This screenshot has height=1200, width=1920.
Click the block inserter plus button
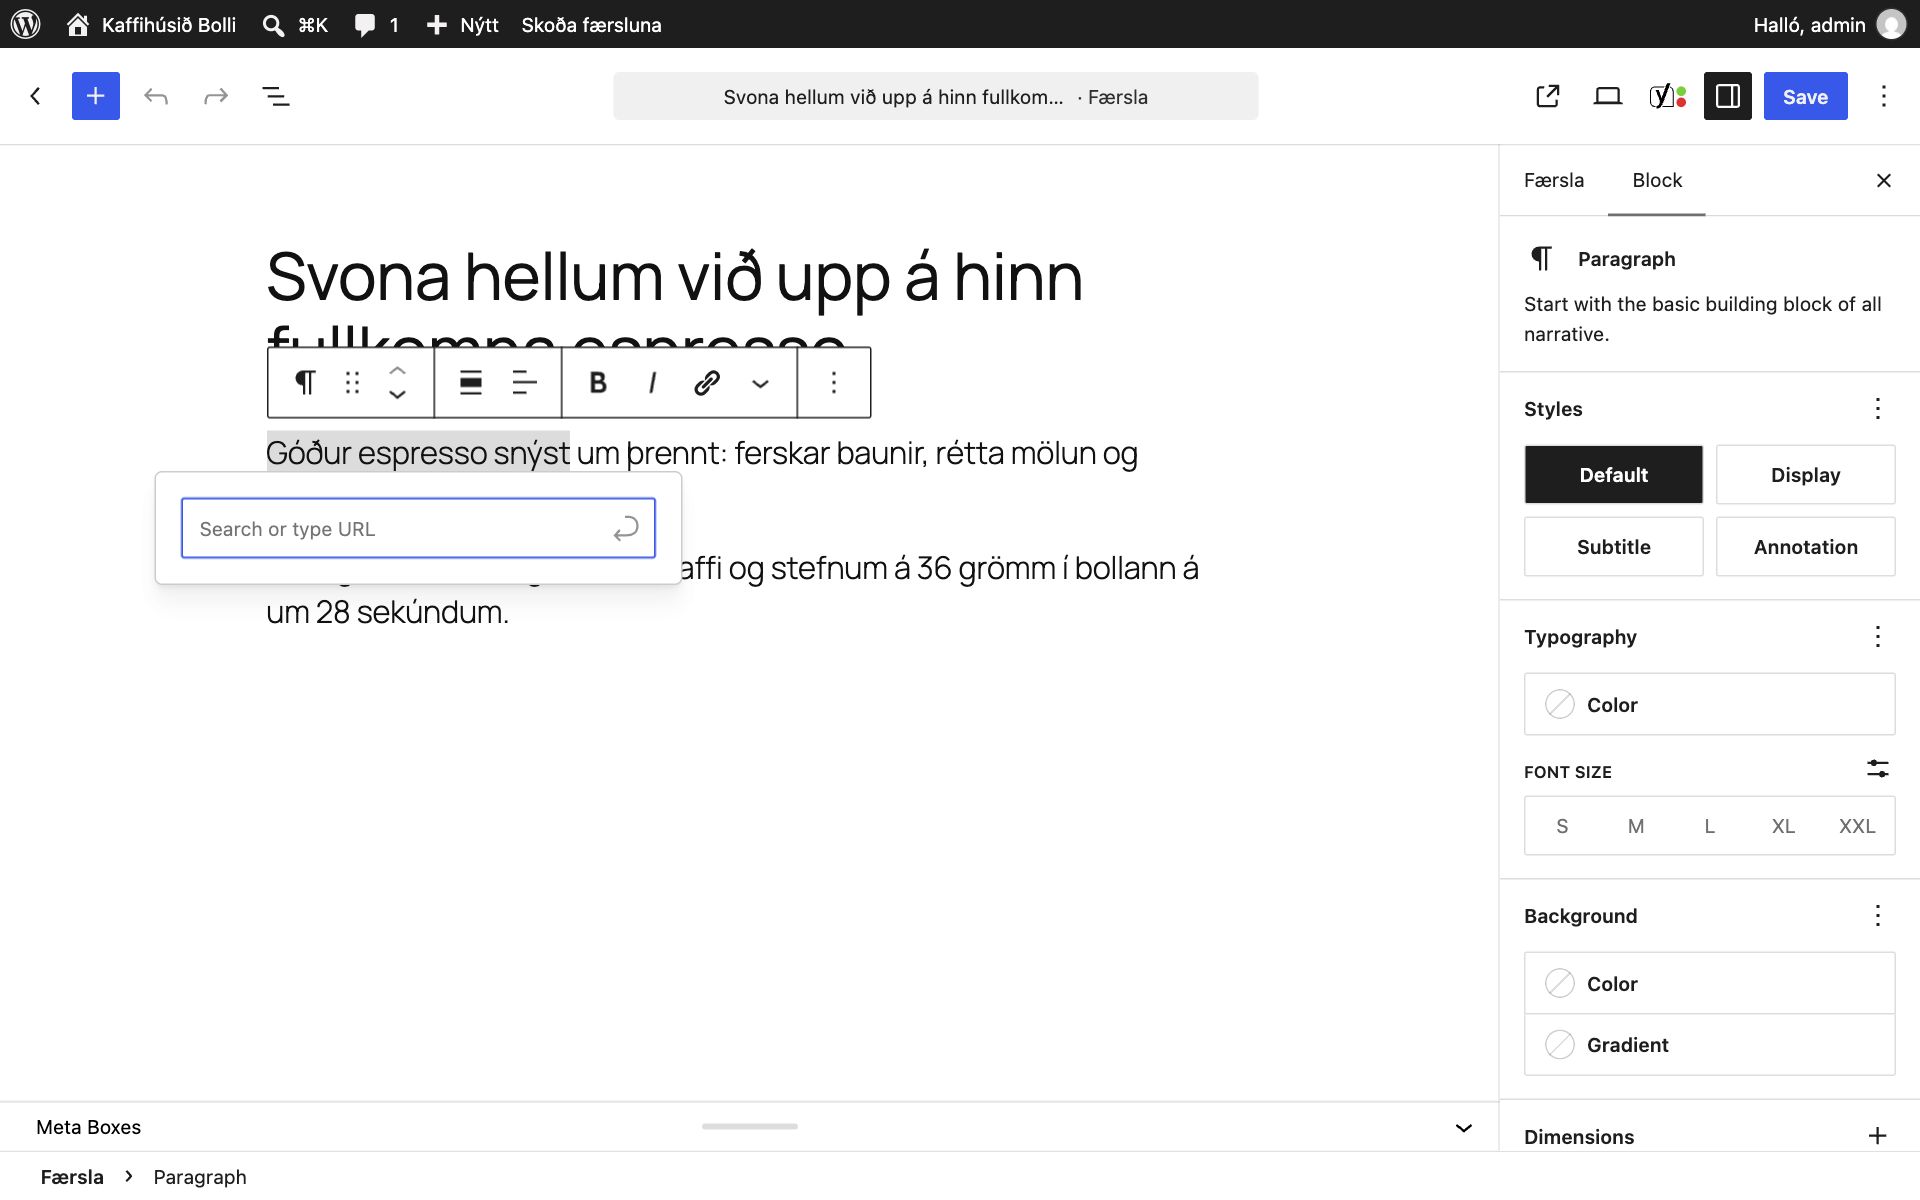tap(96, 96)
